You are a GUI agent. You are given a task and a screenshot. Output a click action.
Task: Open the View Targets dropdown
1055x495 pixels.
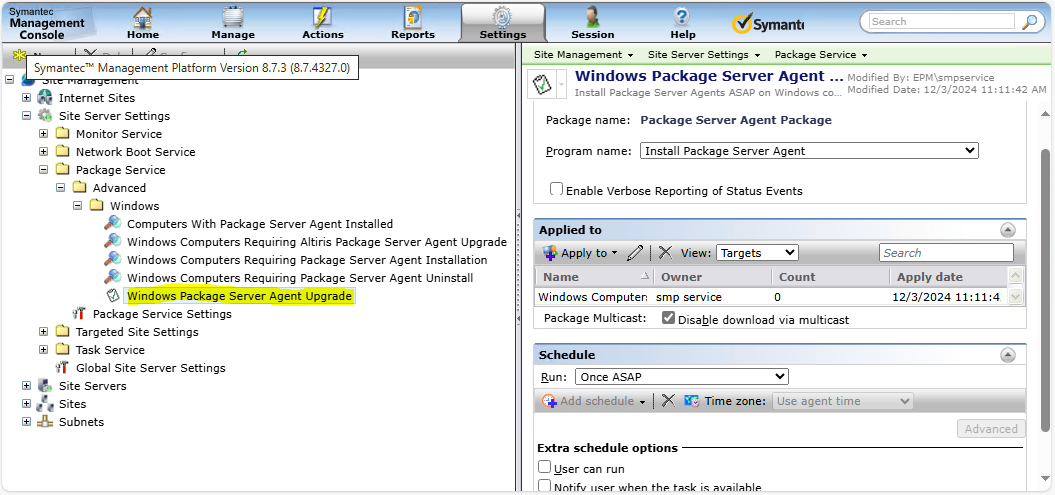point(757,253)
